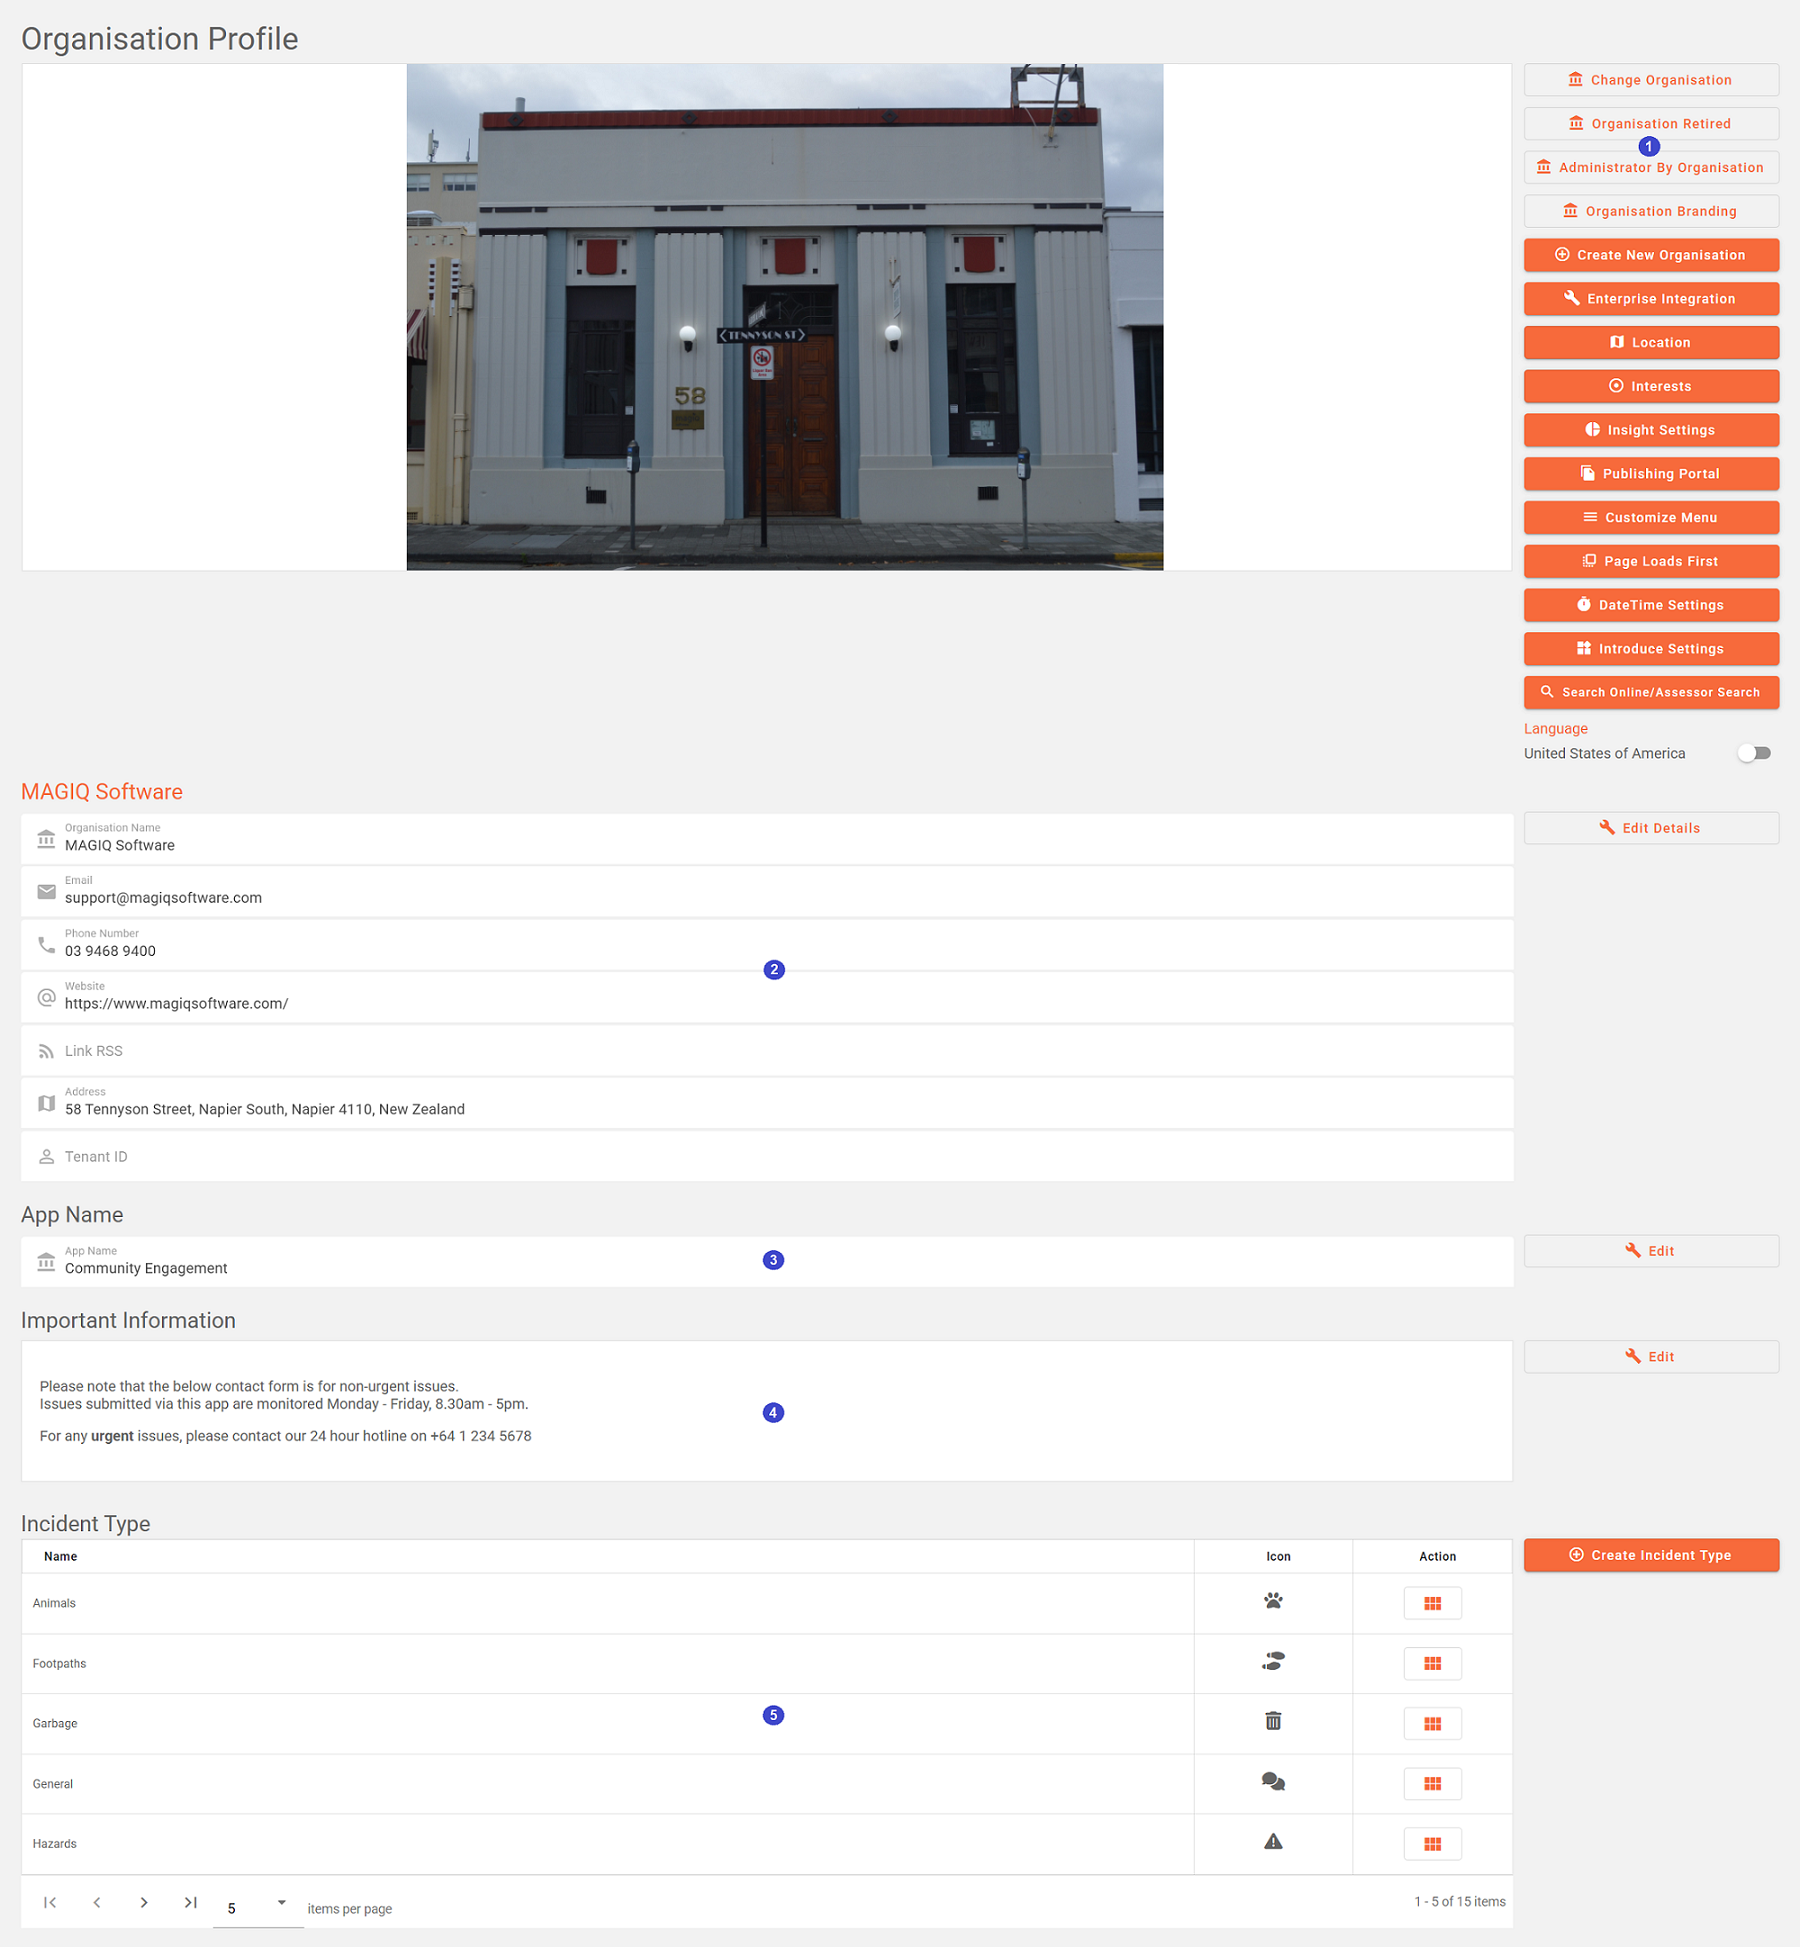Image resolution: width=1800 pixels, height=1947 pixels.
Task: Click the organisation building photo
Action: (784, 317)
